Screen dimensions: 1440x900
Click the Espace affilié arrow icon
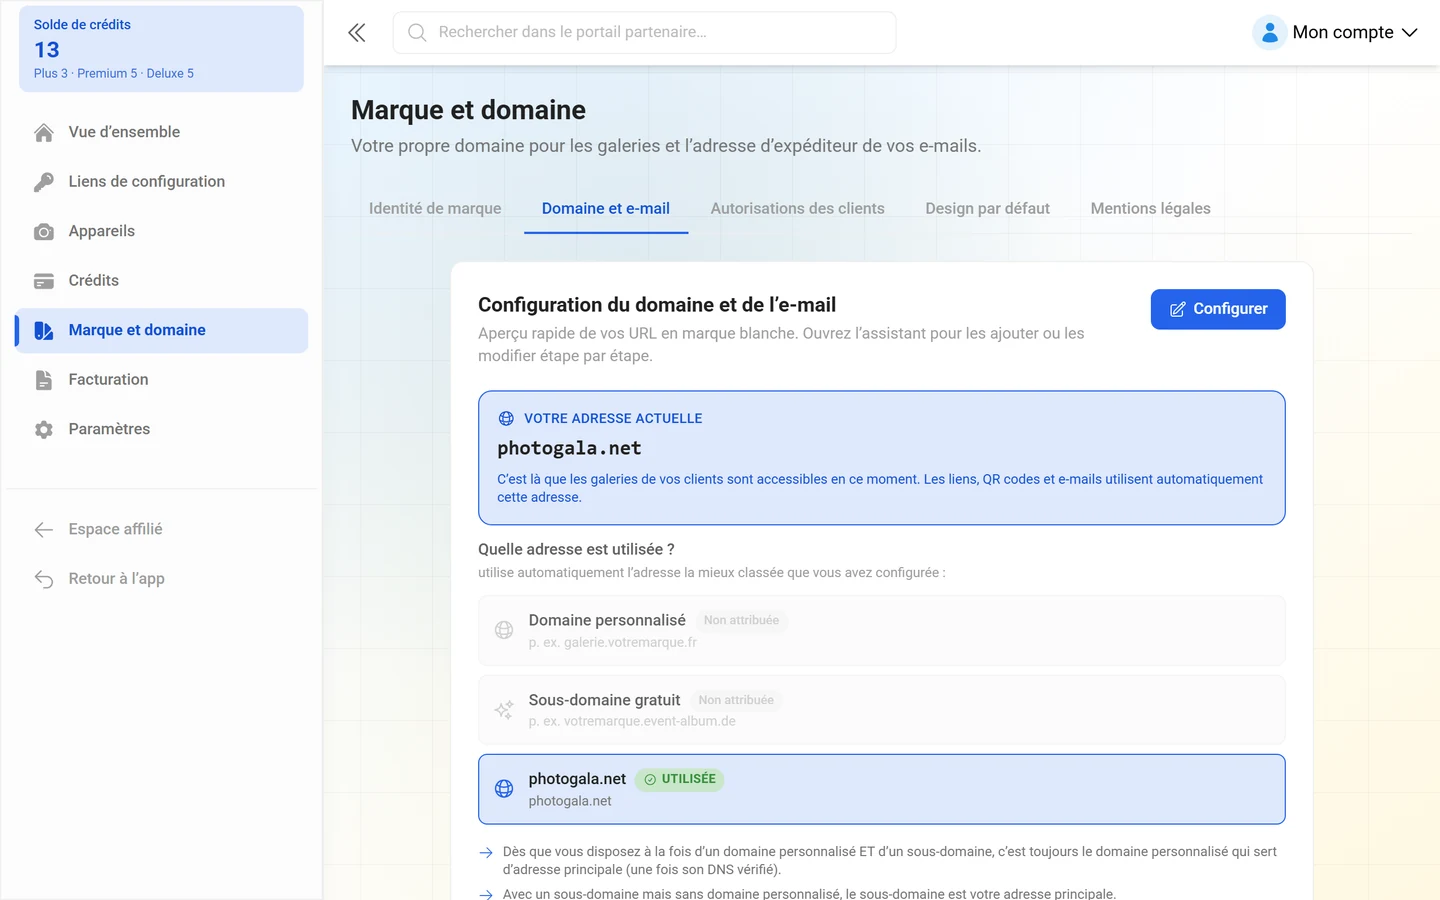click(44, 530)
